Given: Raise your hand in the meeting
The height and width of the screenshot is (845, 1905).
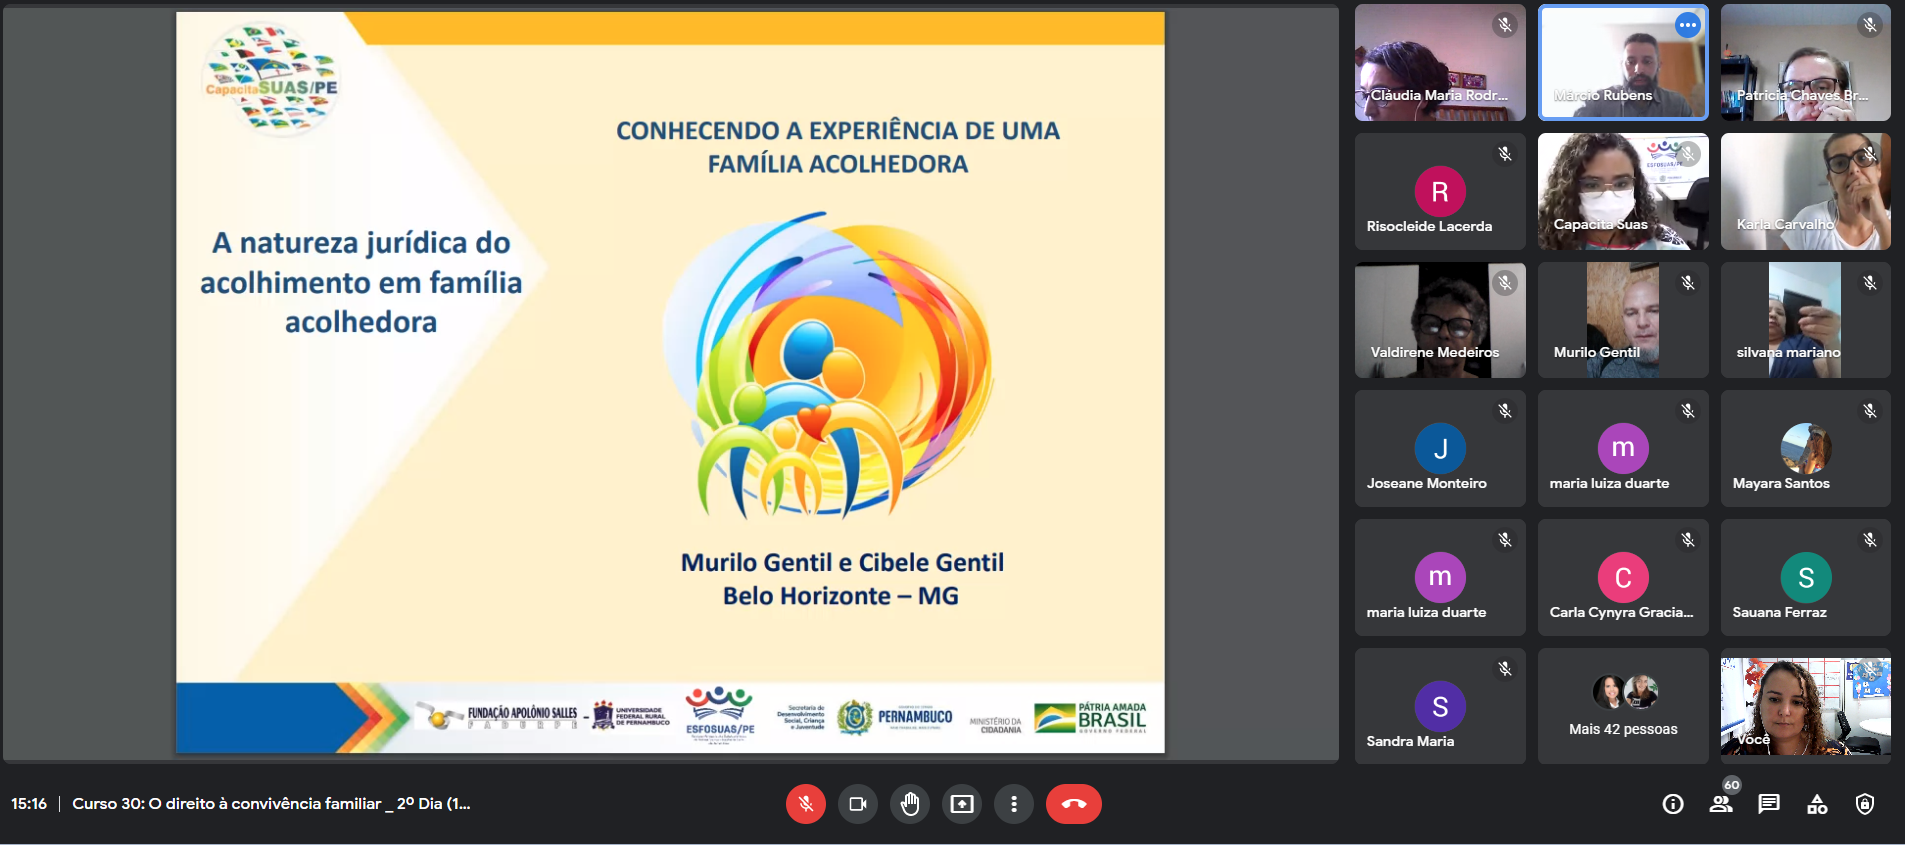Looking at the screenshot, I should (909, 804).
